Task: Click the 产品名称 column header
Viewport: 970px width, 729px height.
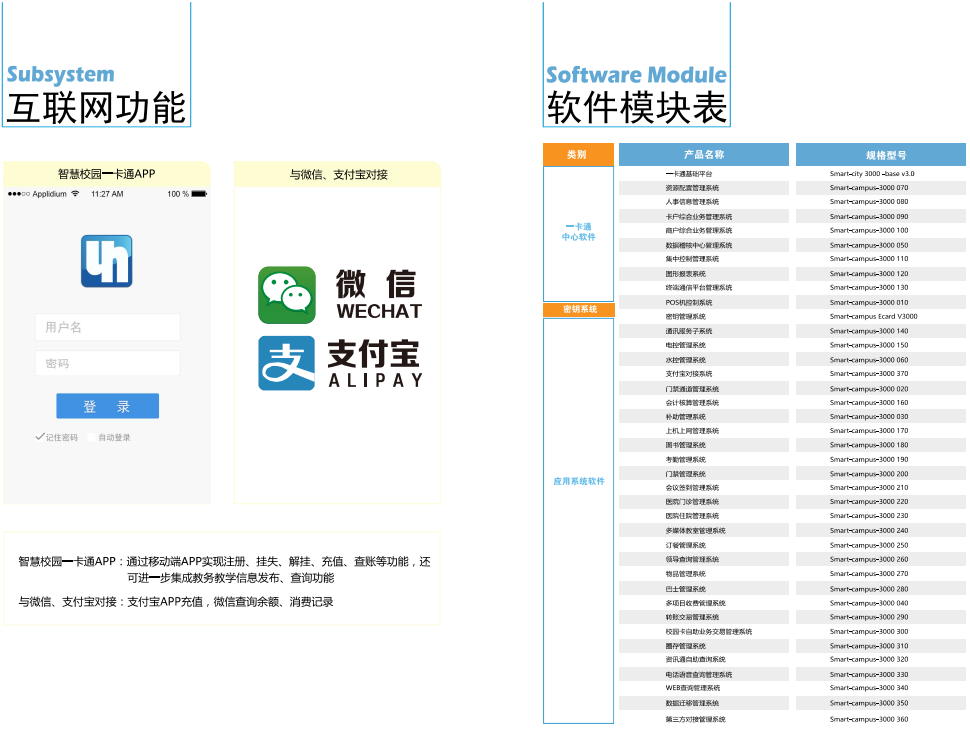Action: tap(704, 154)
